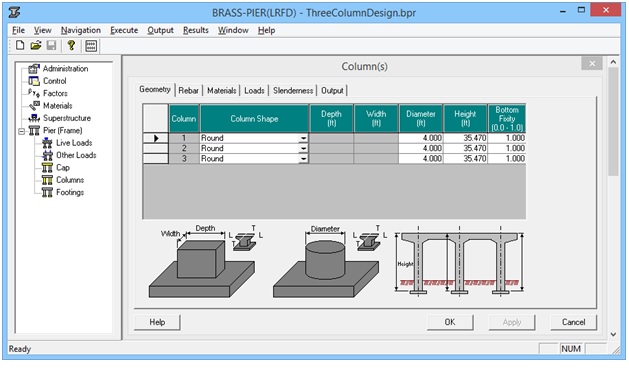
Task: Switch to the Slenderness tab
Action: [293, 90]
